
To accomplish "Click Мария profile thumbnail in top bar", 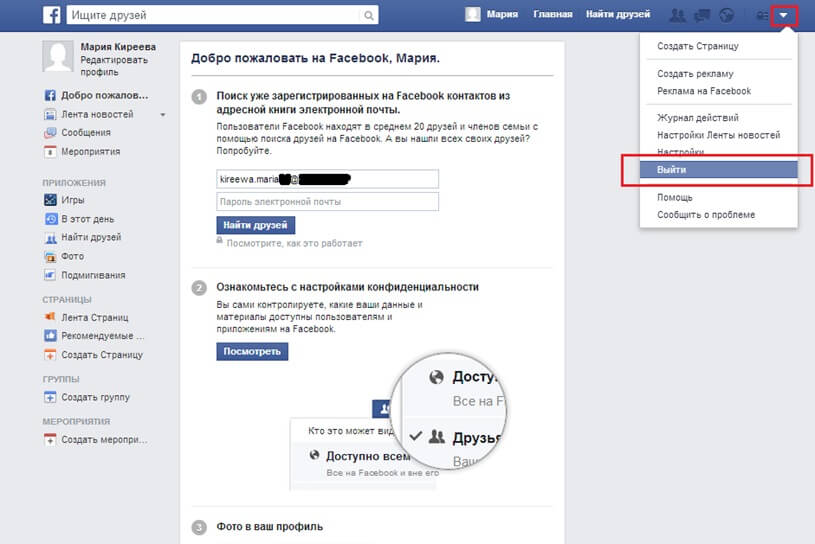I will [x=472, y=15].
